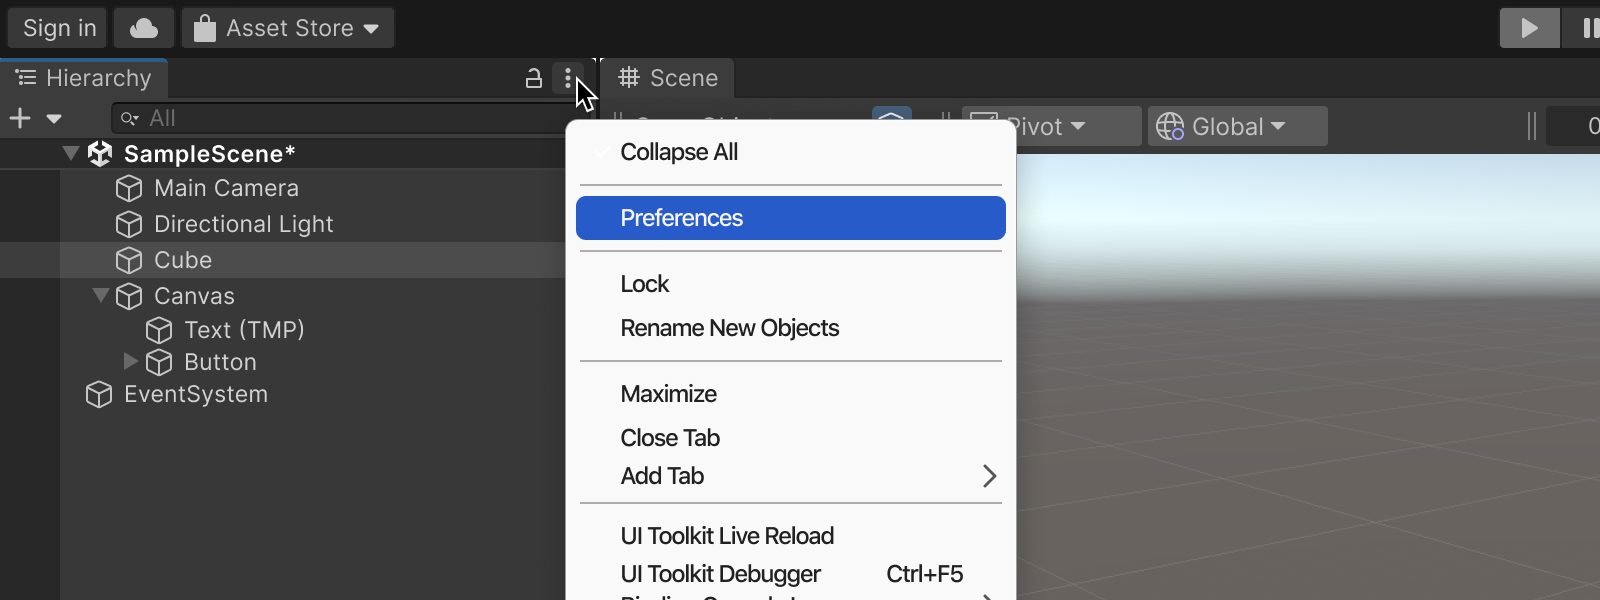
Task: Expand the Button object children
Action: click(130, 361)
